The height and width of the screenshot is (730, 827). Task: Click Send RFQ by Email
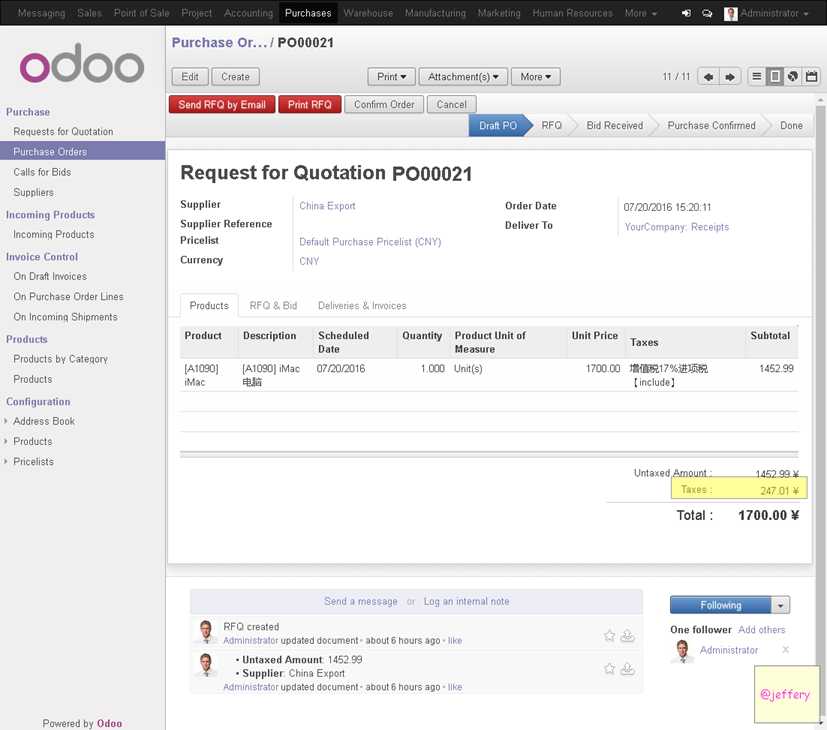pyautogui.click(x=222, y=104)
